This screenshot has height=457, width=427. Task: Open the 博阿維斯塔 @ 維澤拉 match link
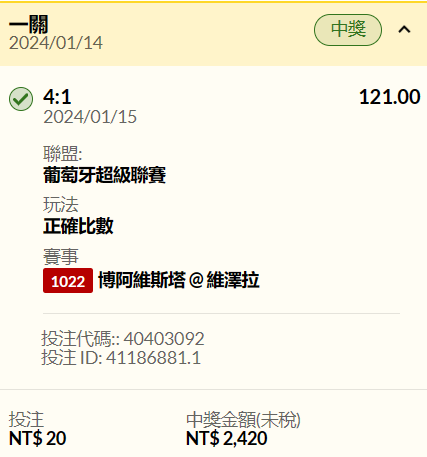(179, 280)
